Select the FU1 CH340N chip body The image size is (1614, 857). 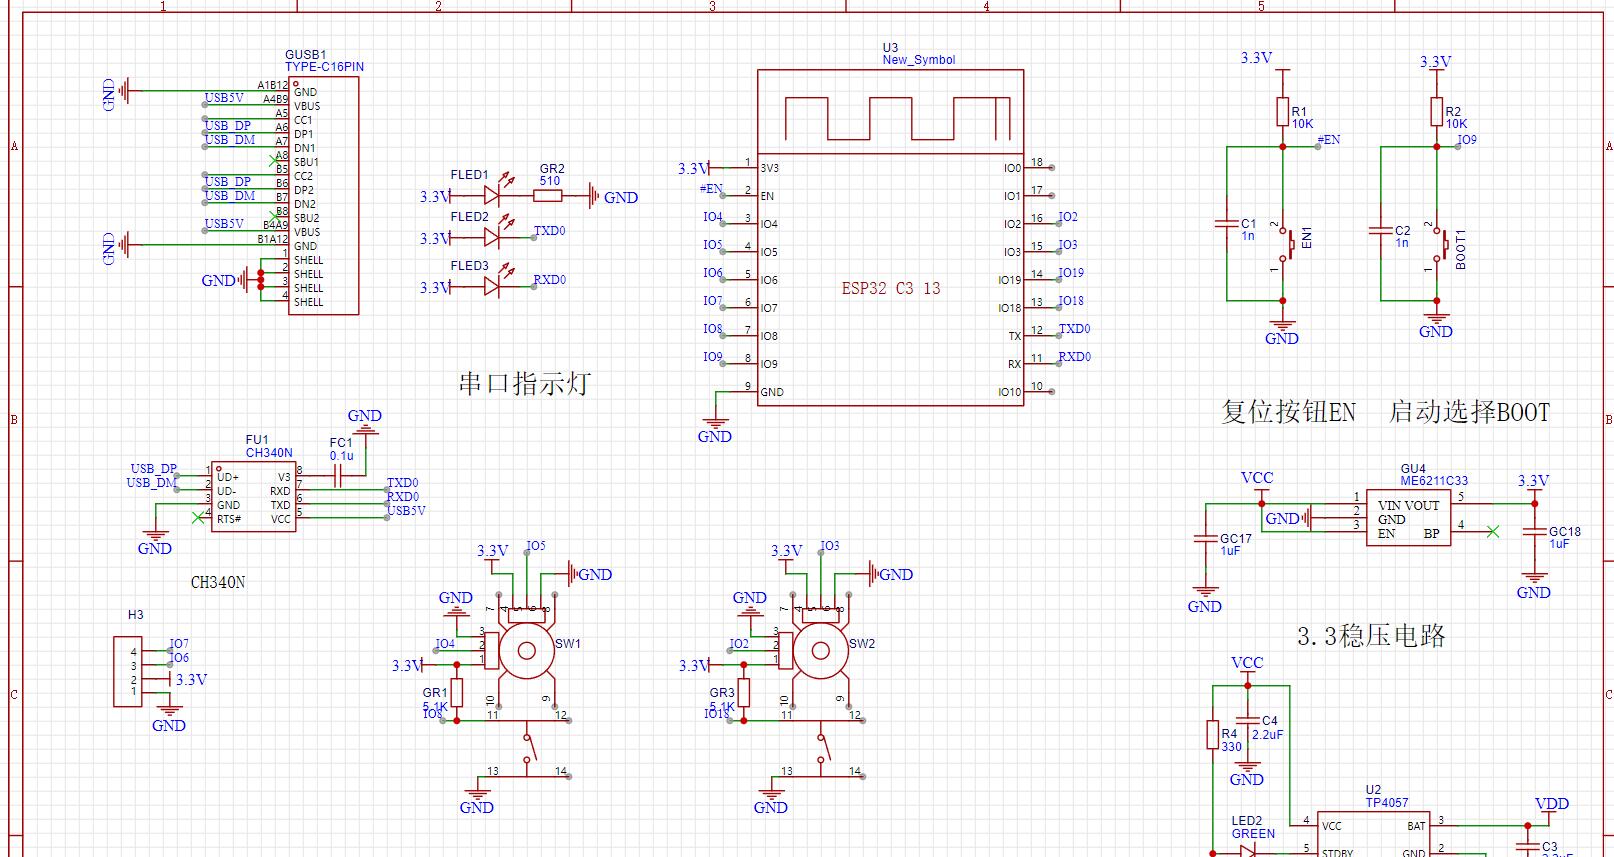click(x=254, y=496)
